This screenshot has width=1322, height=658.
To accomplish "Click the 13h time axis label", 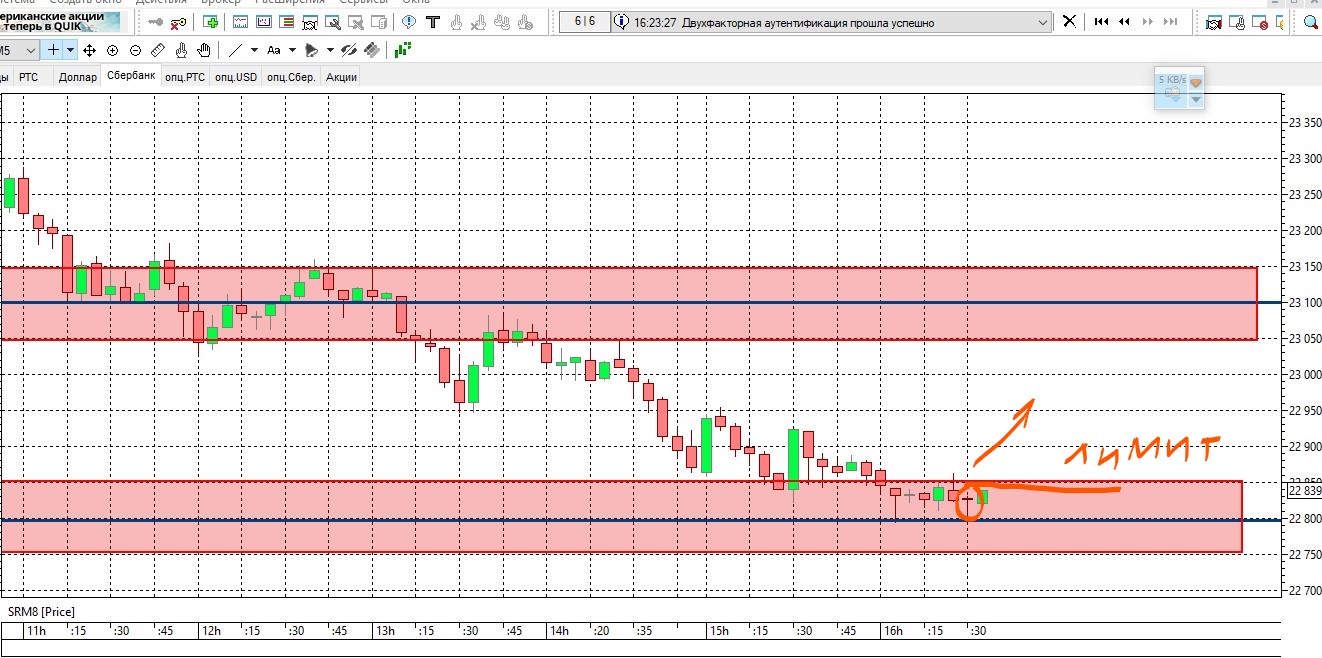I will click(385, 631).
